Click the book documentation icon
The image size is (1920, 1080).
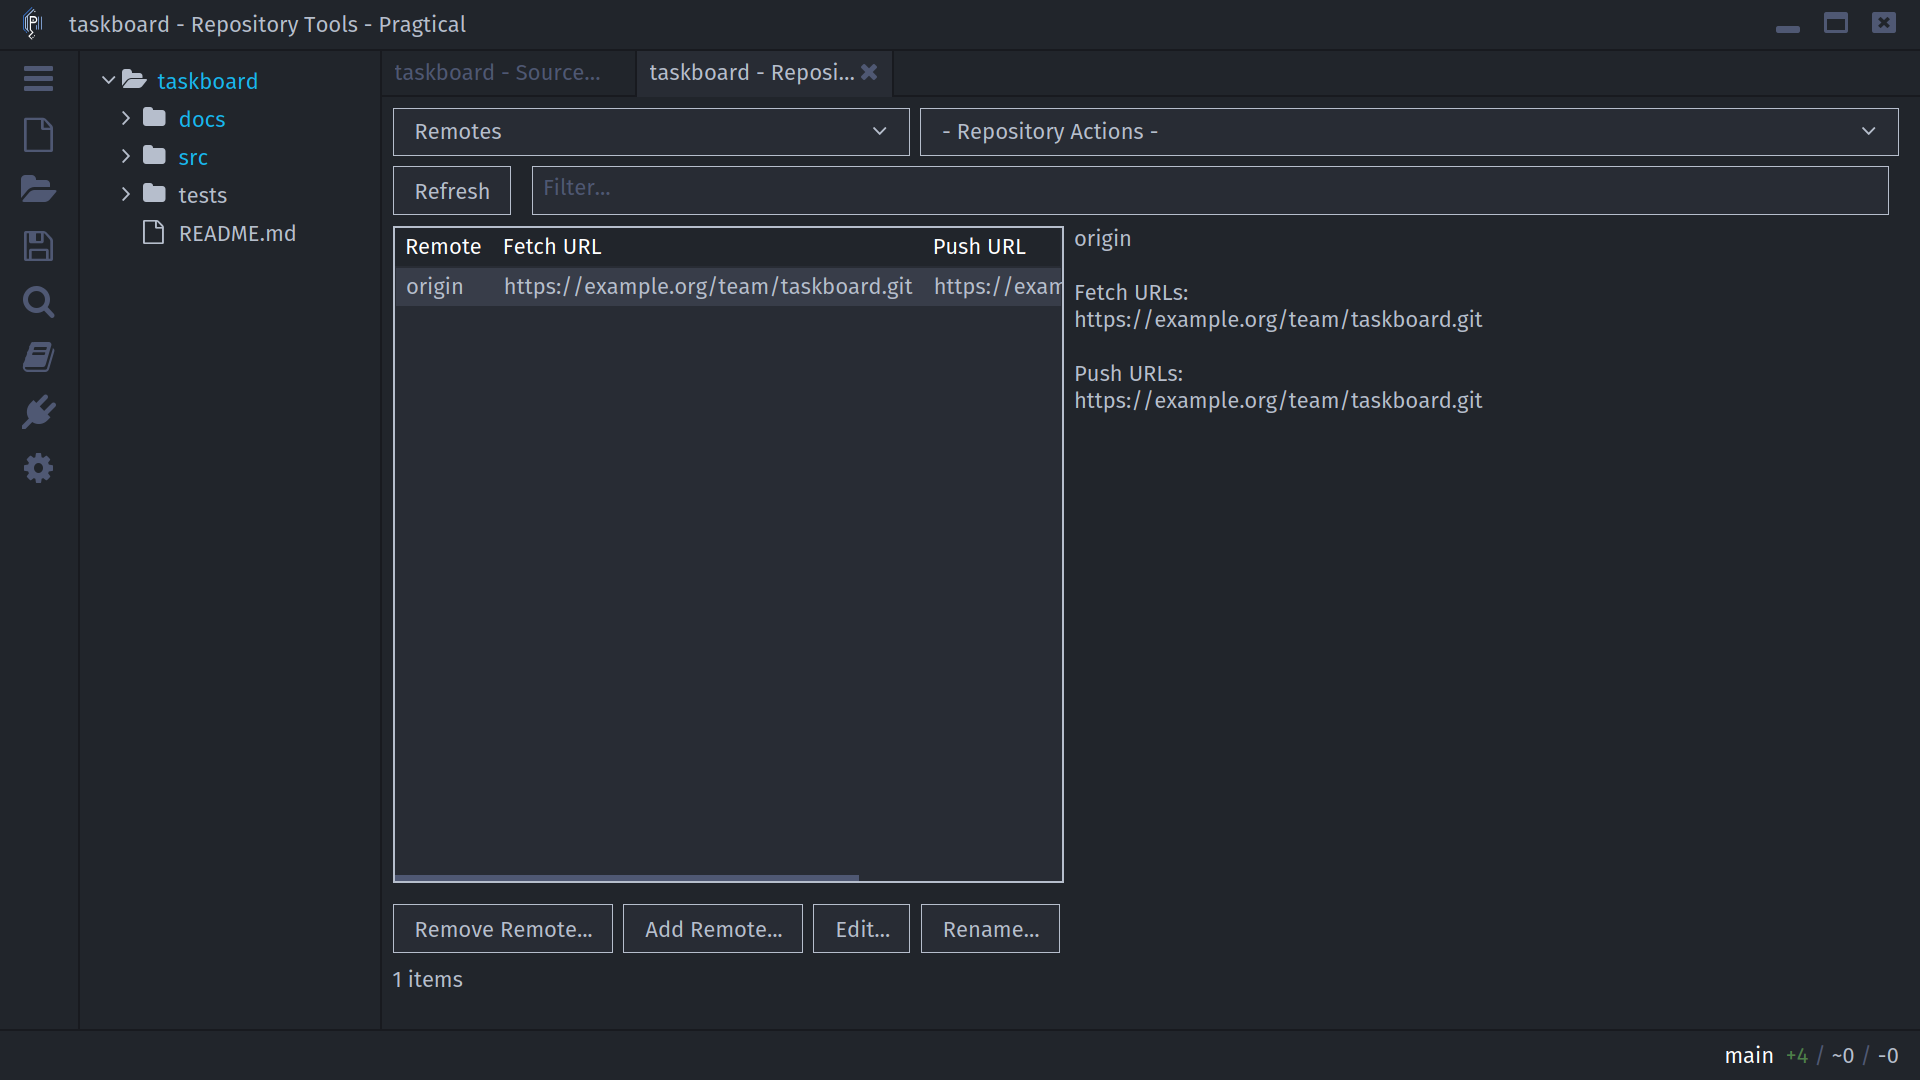tap(38, 357)
